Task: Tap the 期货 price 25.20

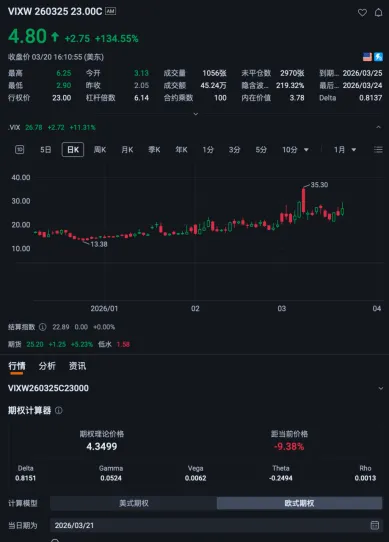Action: (x=35, y=344)
